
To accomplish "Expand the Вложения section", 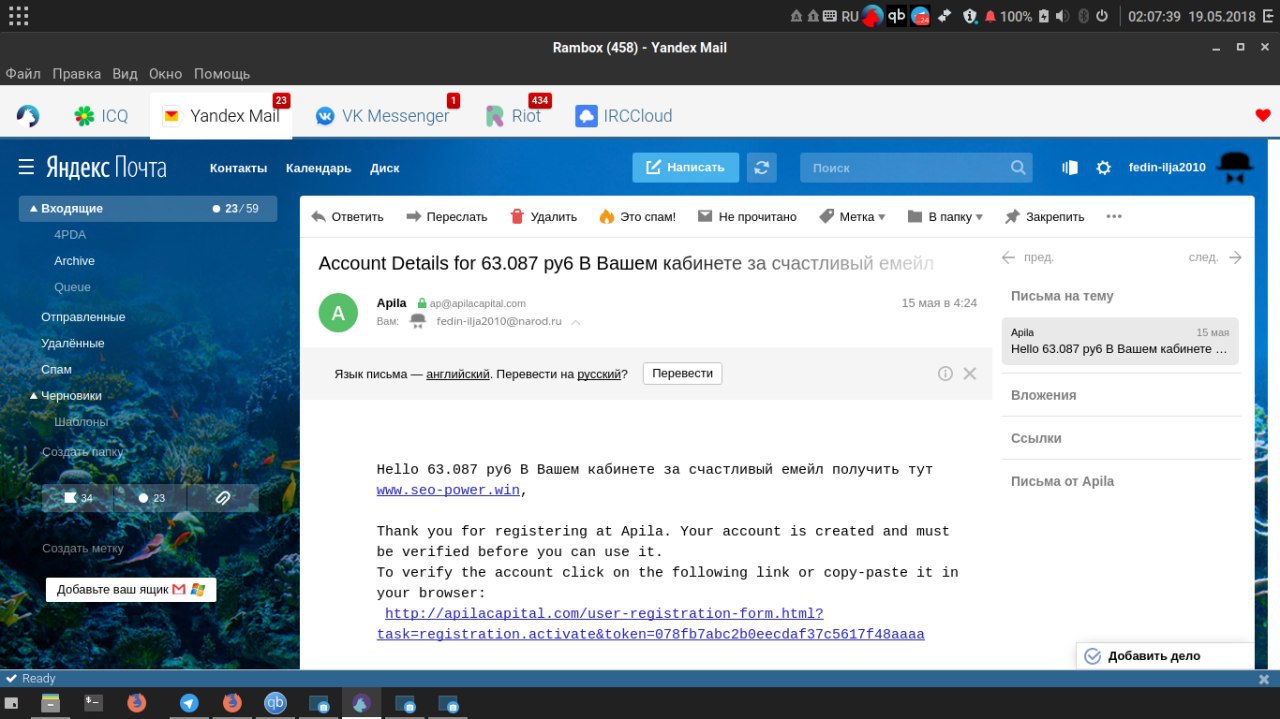I will (x=1043, y=395).
